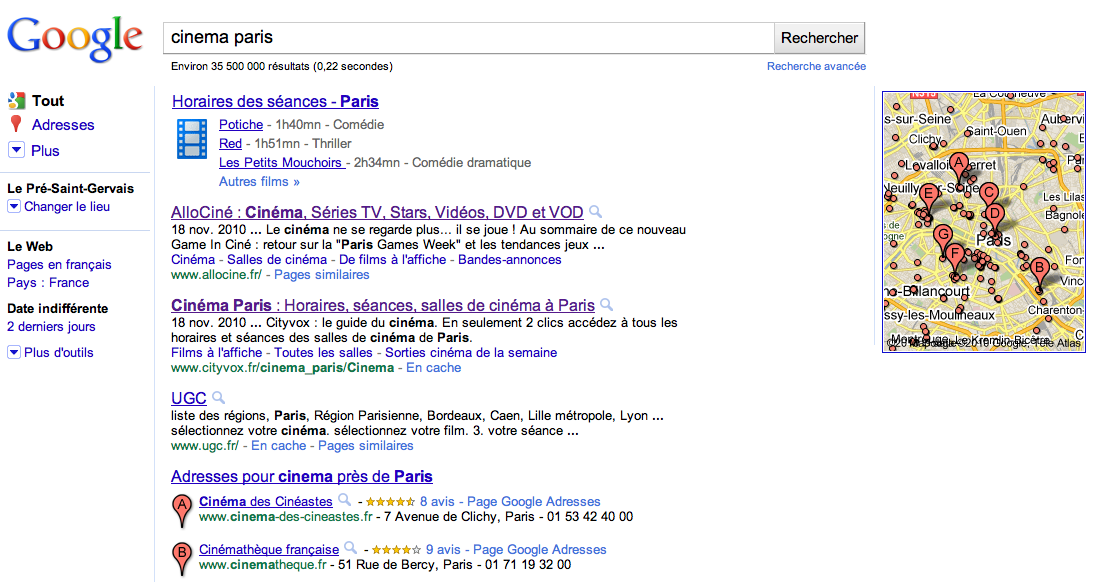Click the film strip showtimes icon
The image size is (1100, 582).
[192, 139]
